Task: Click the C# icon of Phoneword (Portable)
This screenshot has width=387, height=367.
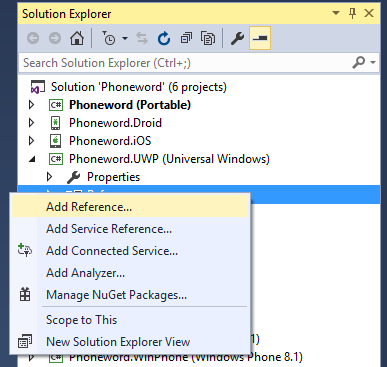Action: click(56, 105)
